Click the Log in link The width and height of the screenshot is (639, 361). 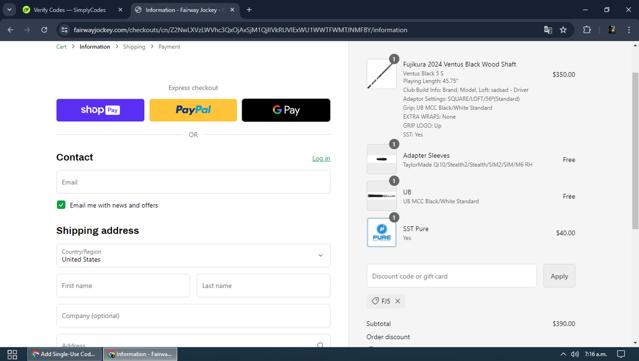pos(321,158)
